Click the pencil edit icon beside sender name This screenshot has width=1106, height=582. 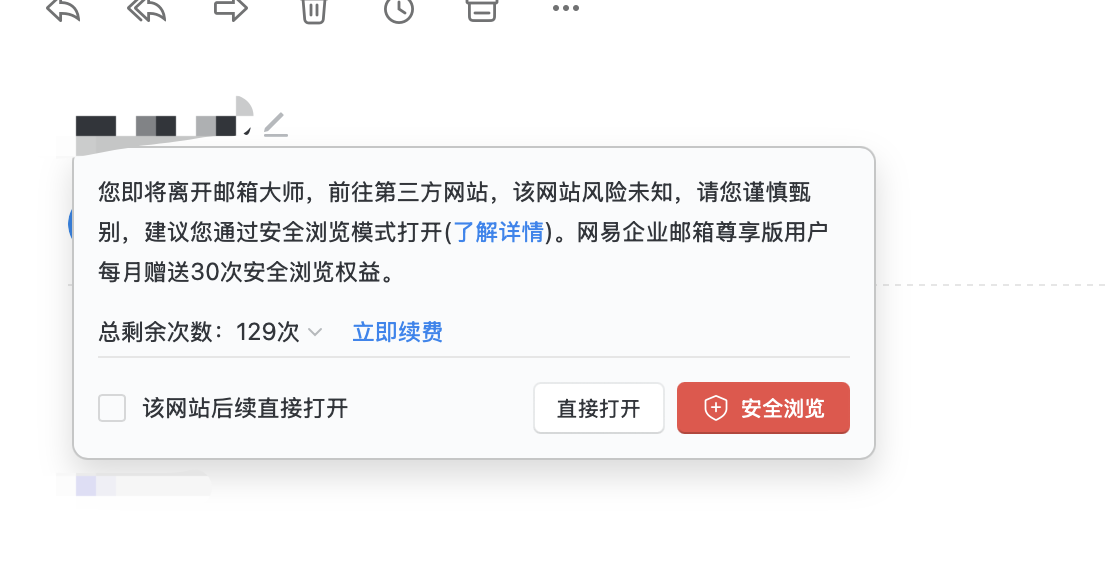click(x=276, y=124)
